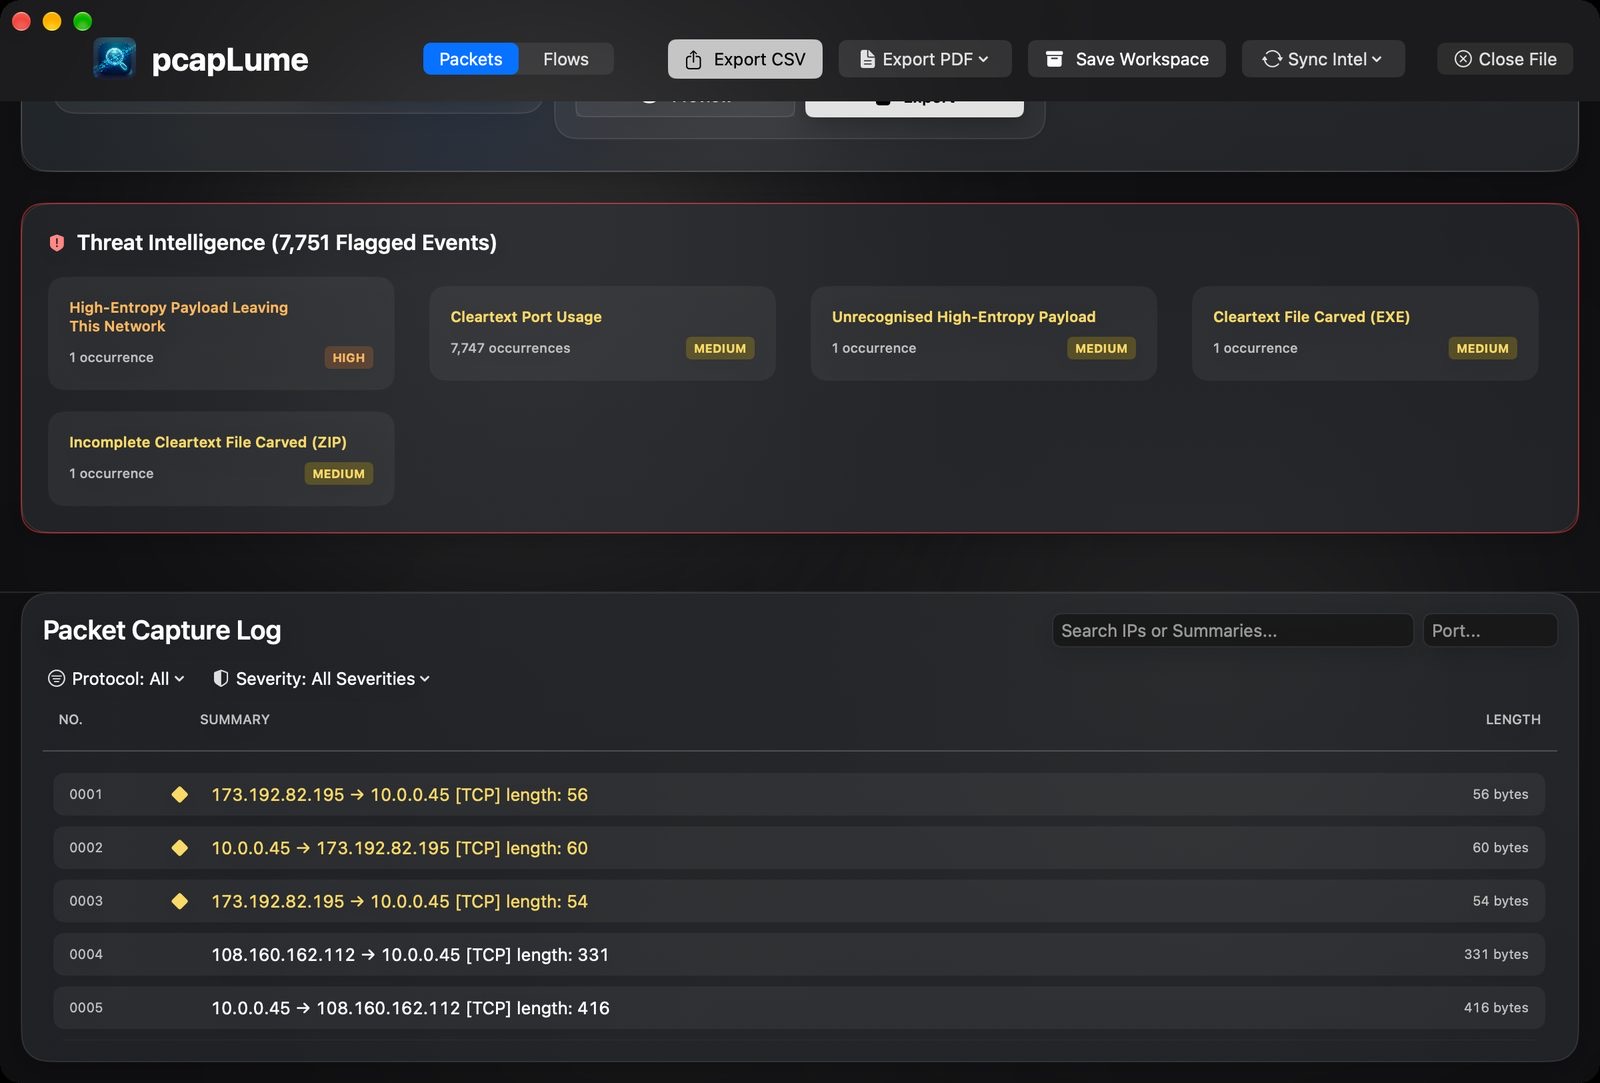This screenshot has width=1600, height=1083.
Task: Click the Export PDF document icon
Action: point(867,59)
